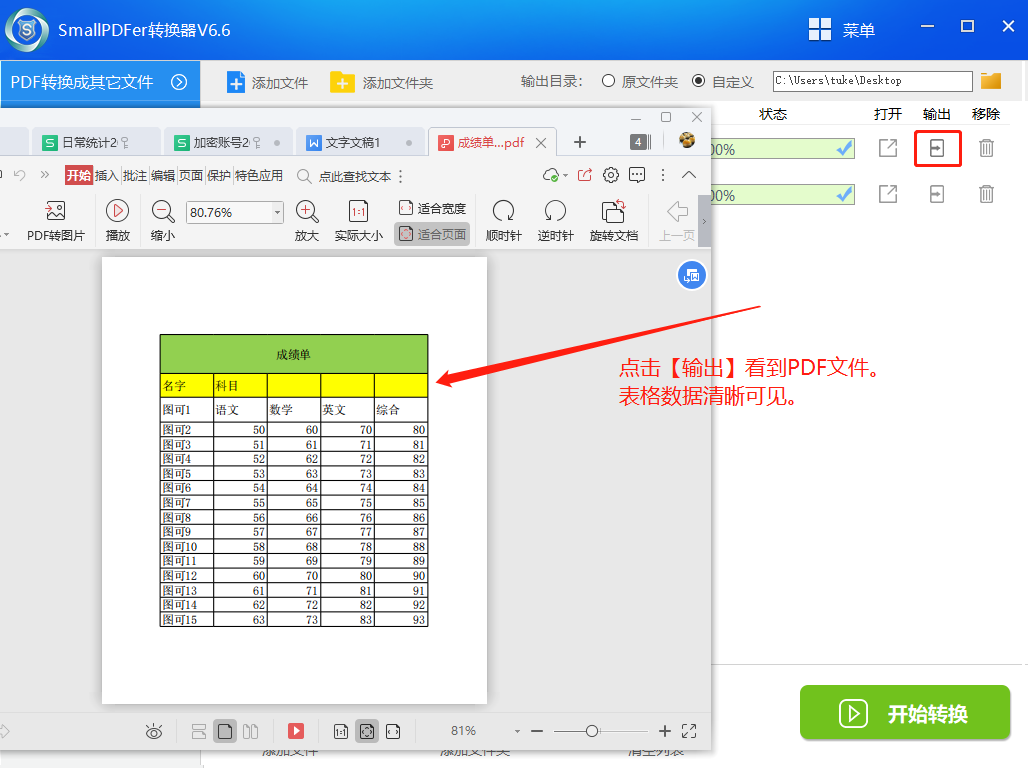Select the 原文件夹 radio button
The height and width of the screenshot is (768, 1028).
[608, 82]
